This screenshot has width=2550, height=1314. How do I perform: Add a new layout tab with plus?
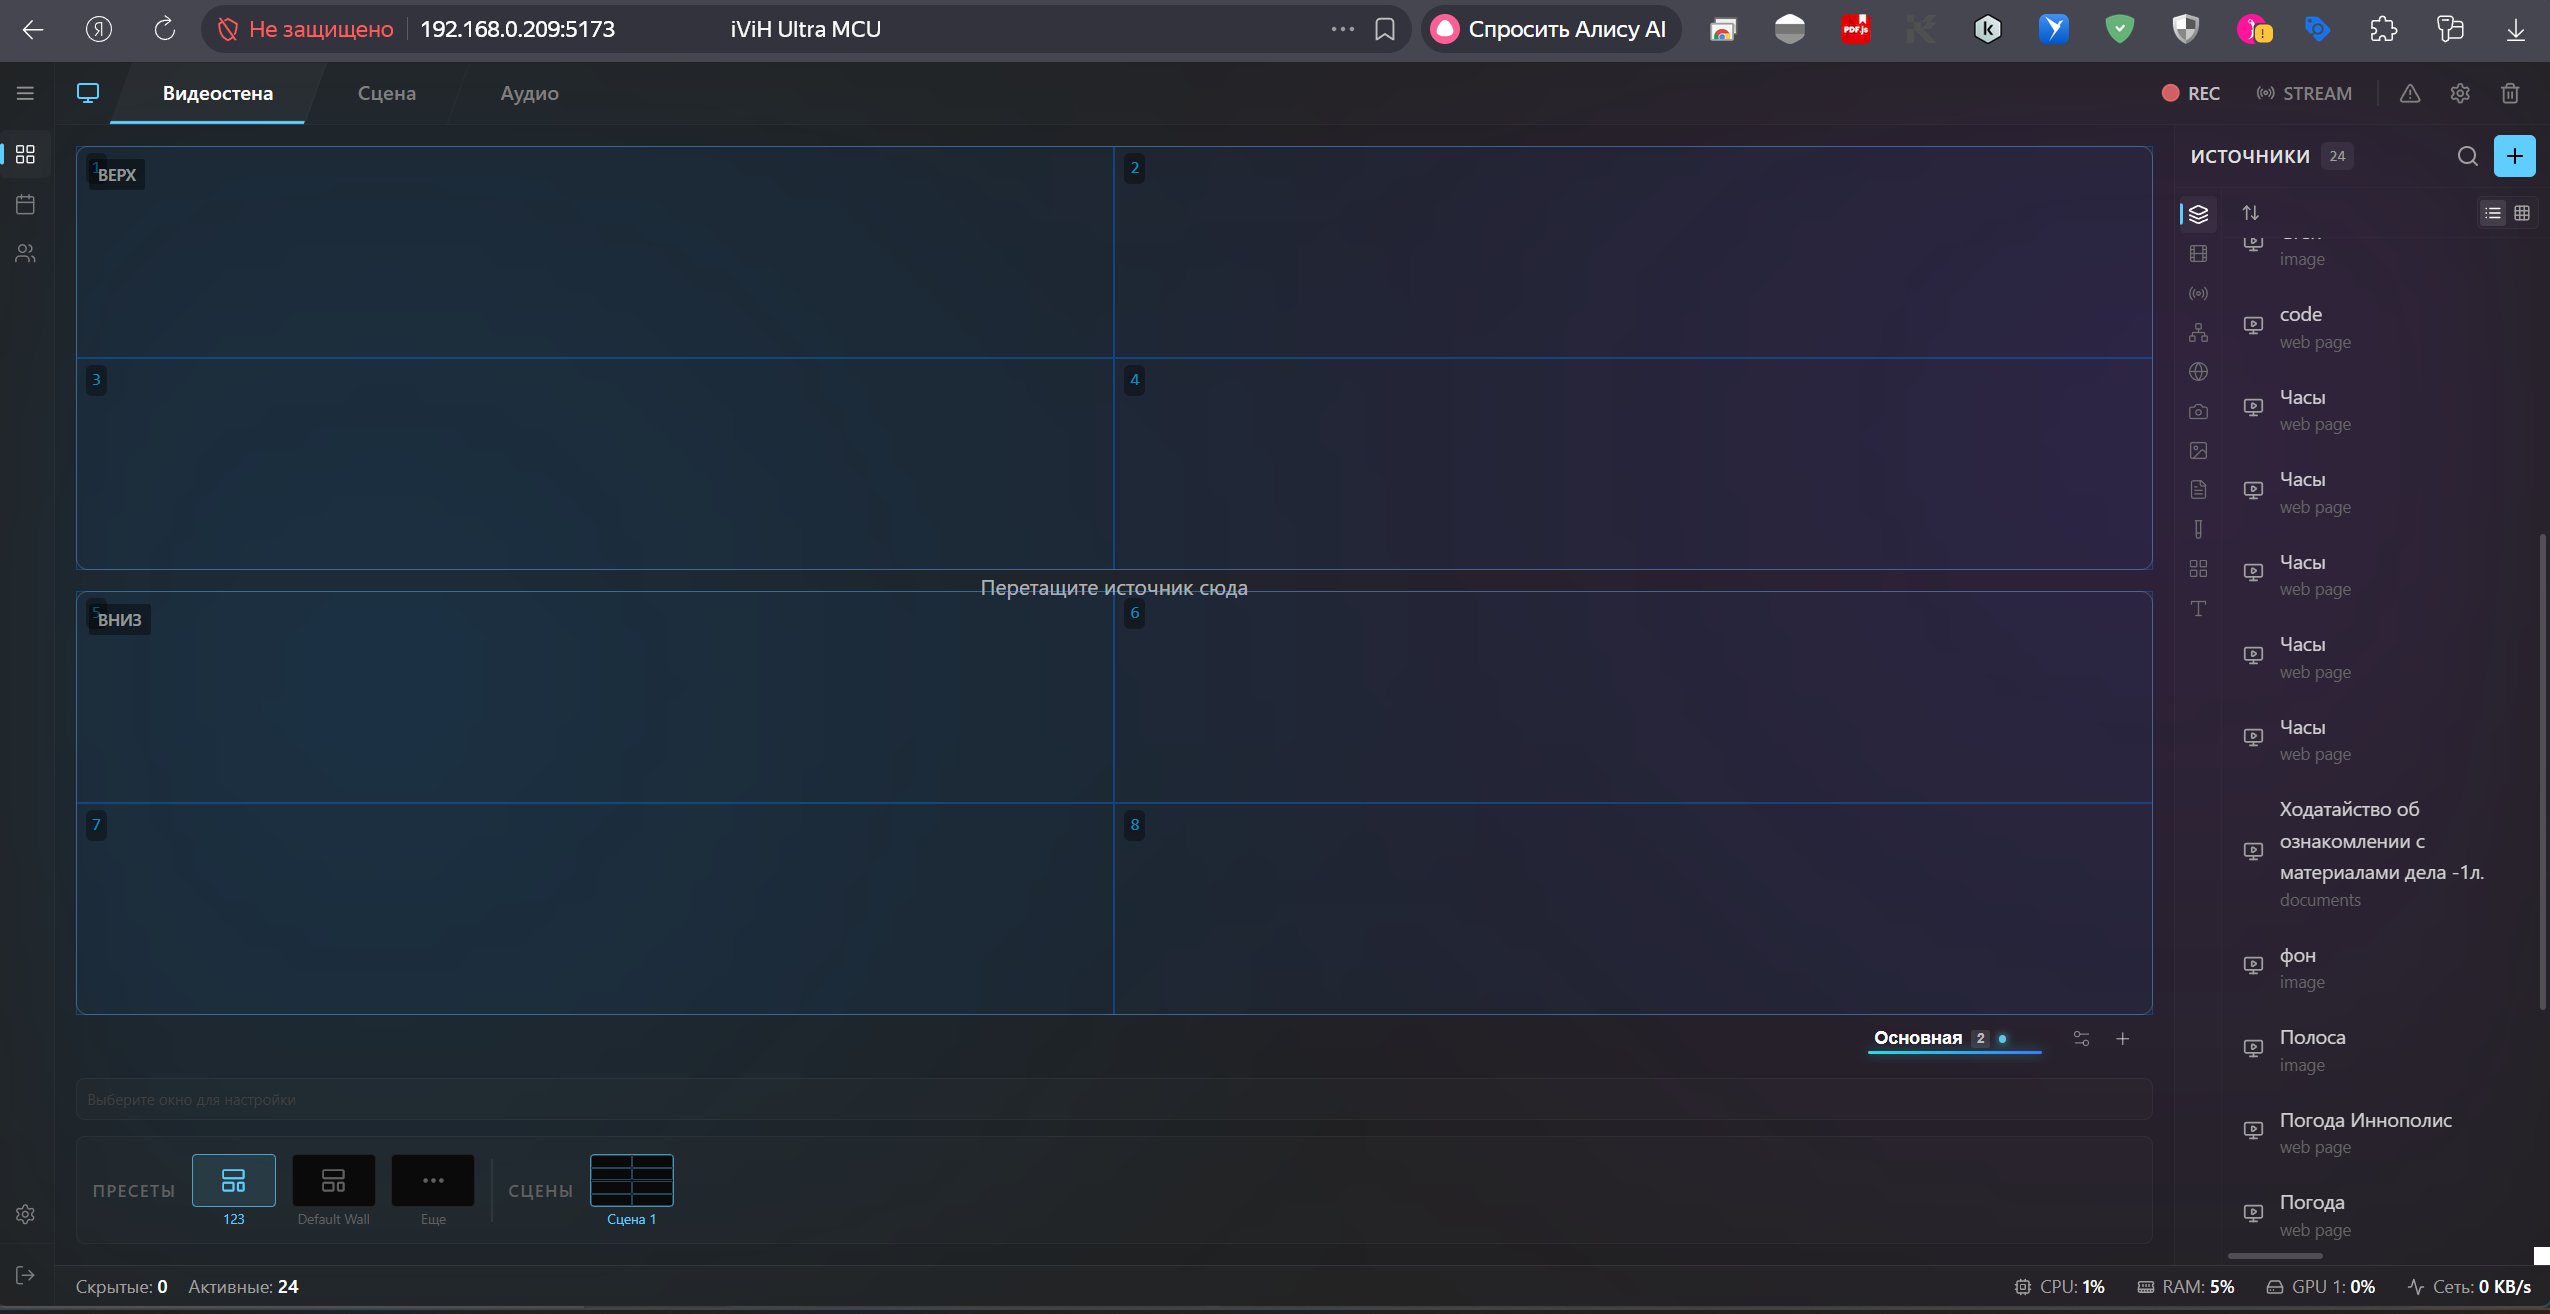coord(2122,1039)
